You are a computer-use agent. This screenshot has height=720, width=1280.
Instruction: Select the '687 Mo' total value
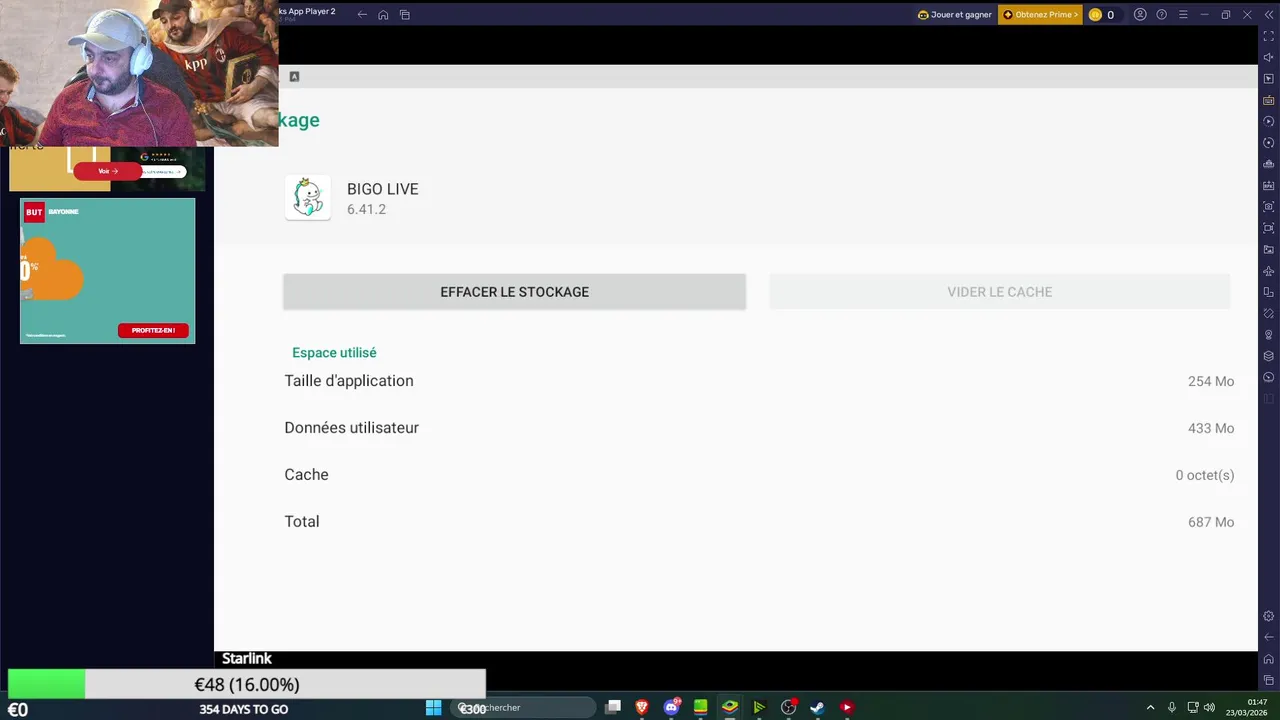click(1211, 522)
